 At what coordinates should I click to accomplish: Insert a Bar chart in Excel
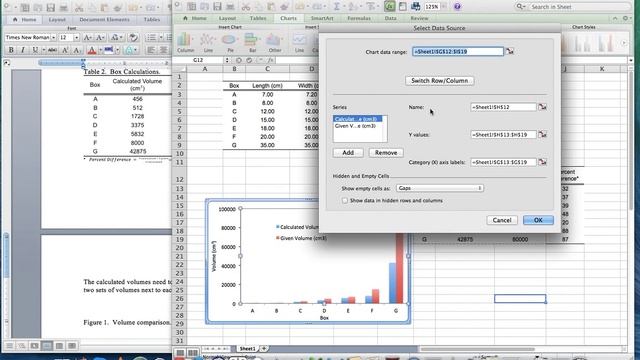coord(252,43)
